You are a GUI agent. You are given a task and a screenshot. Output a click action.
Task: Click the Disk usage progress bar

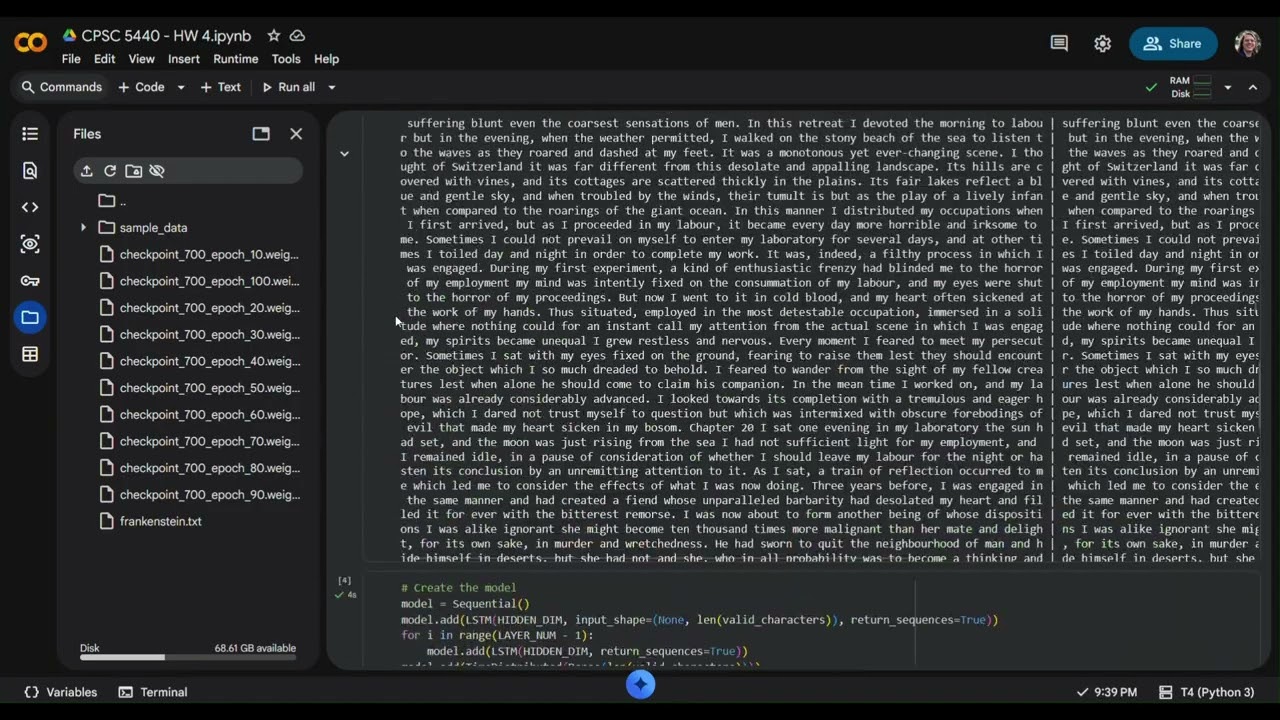188,657
